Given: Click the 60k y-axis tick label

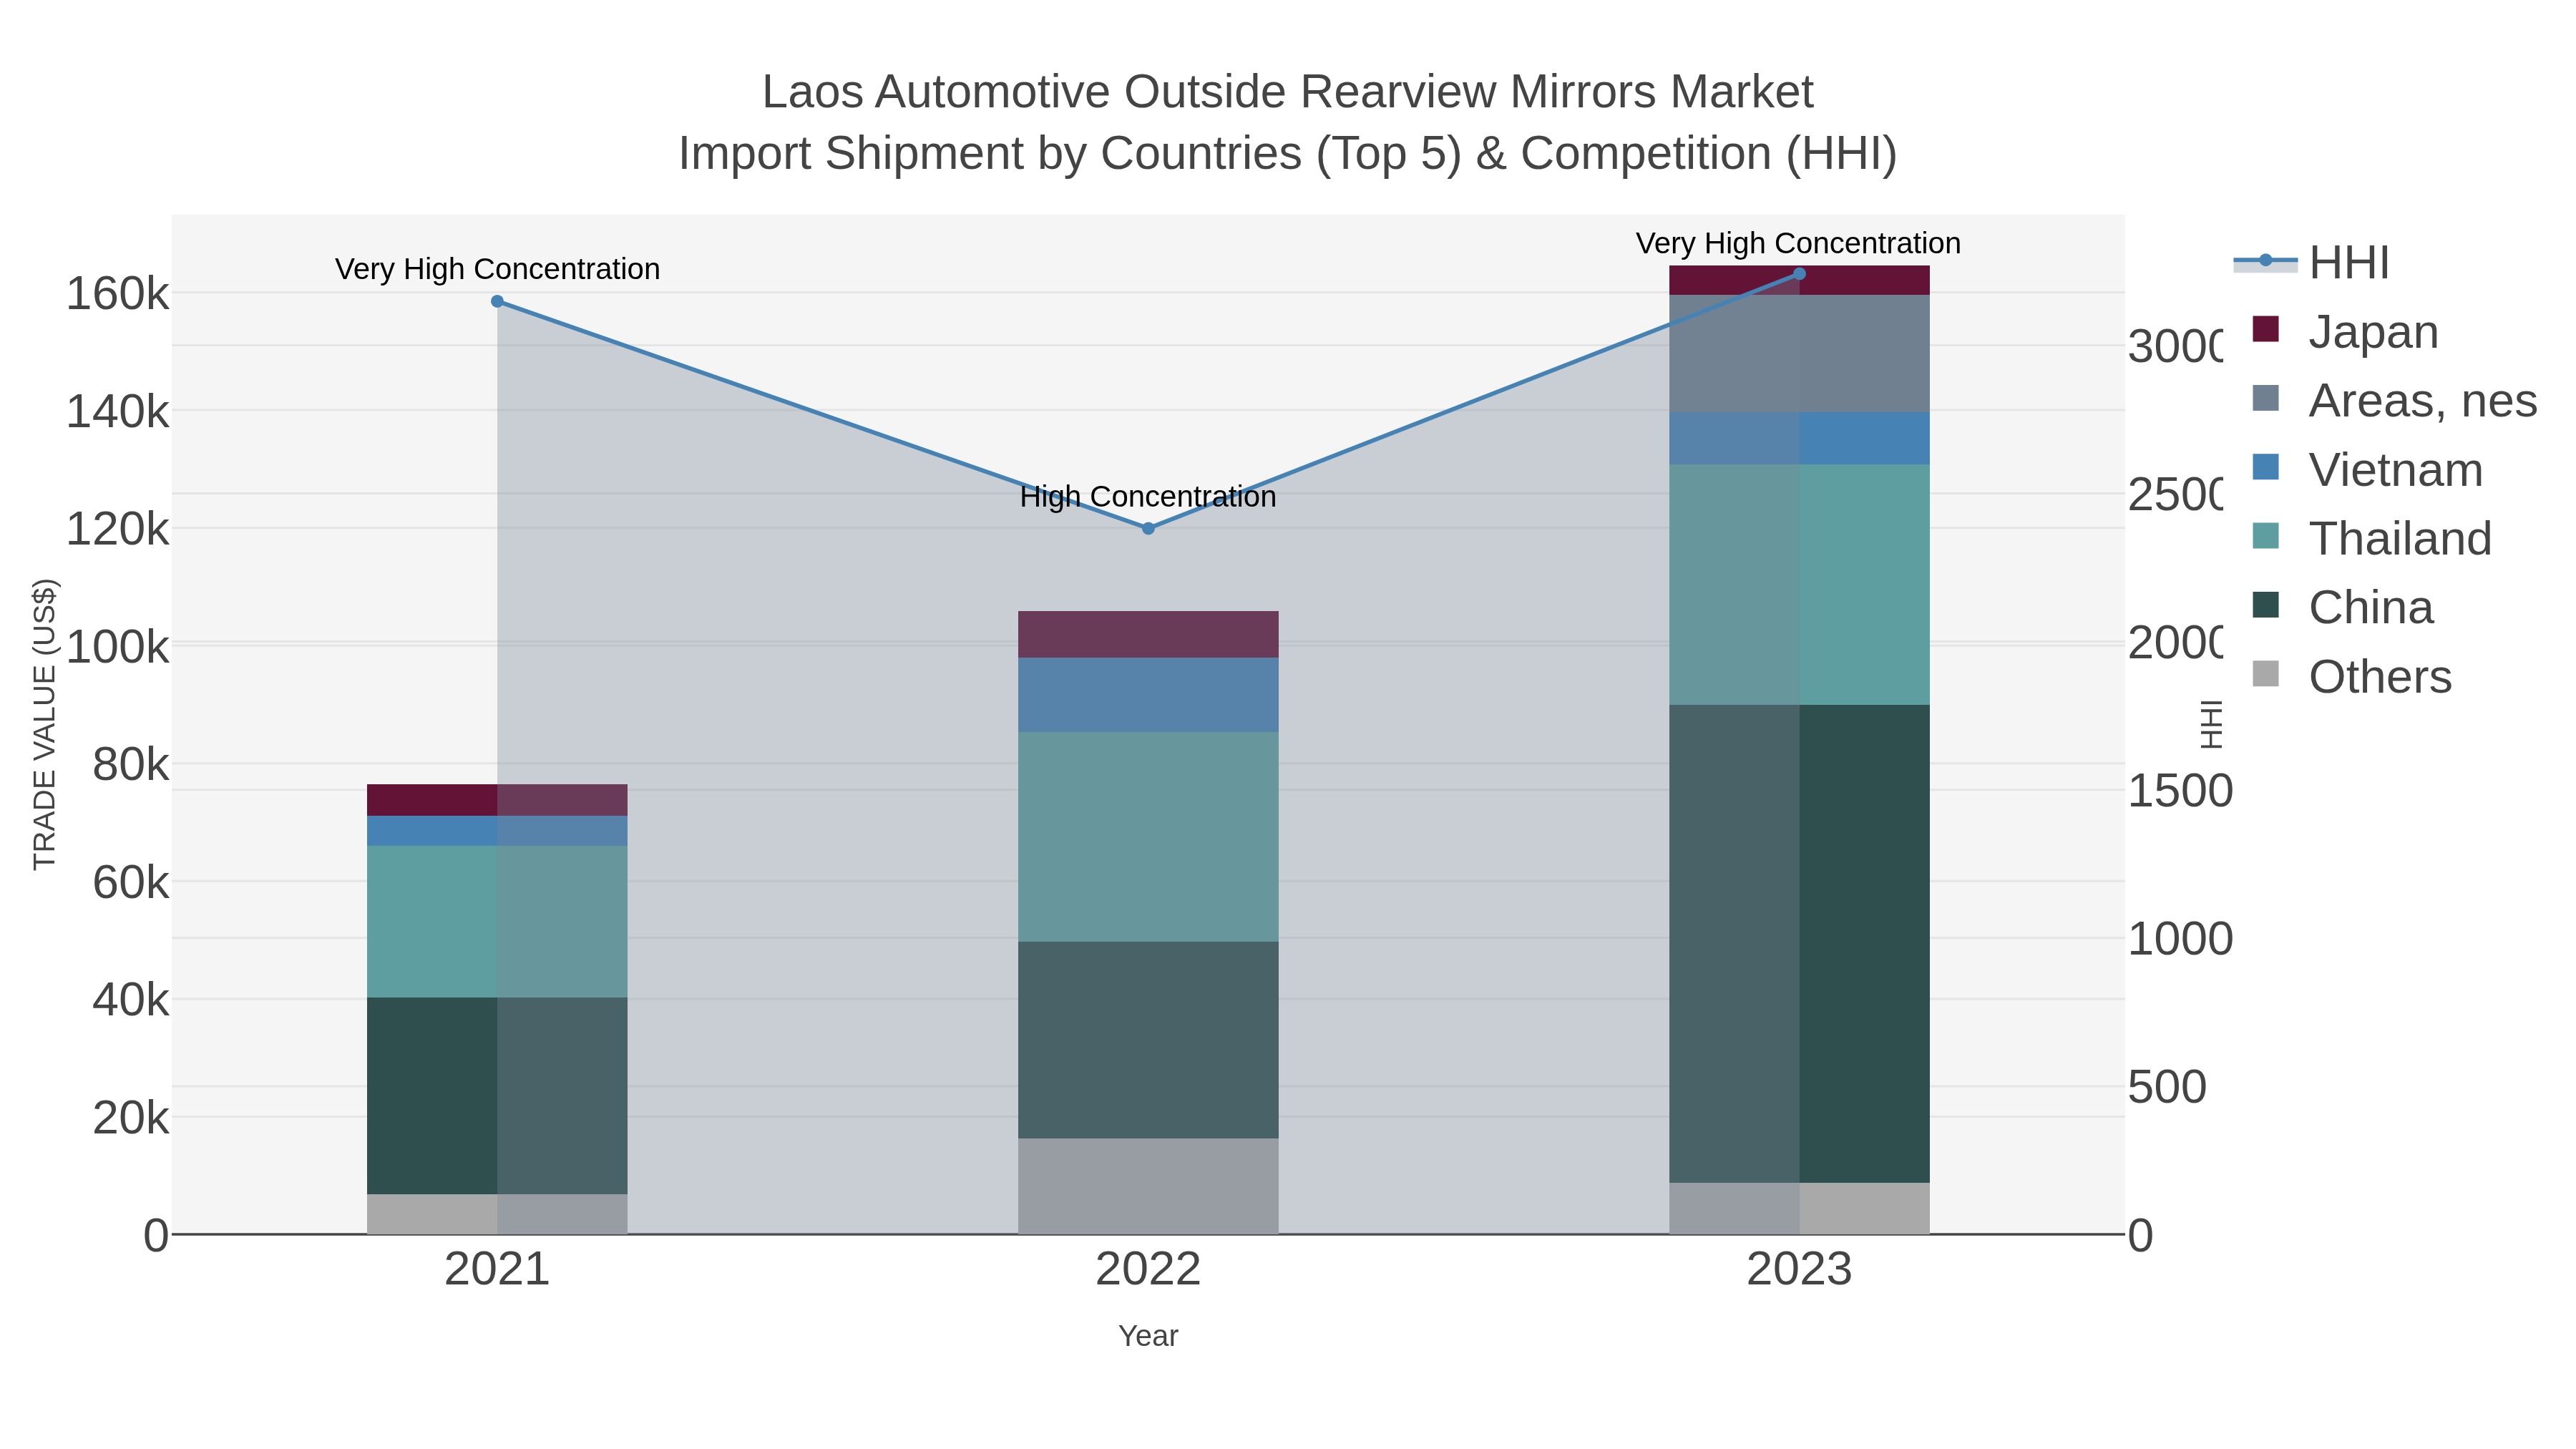Looking at the screenshot, I should click(131, 882).
